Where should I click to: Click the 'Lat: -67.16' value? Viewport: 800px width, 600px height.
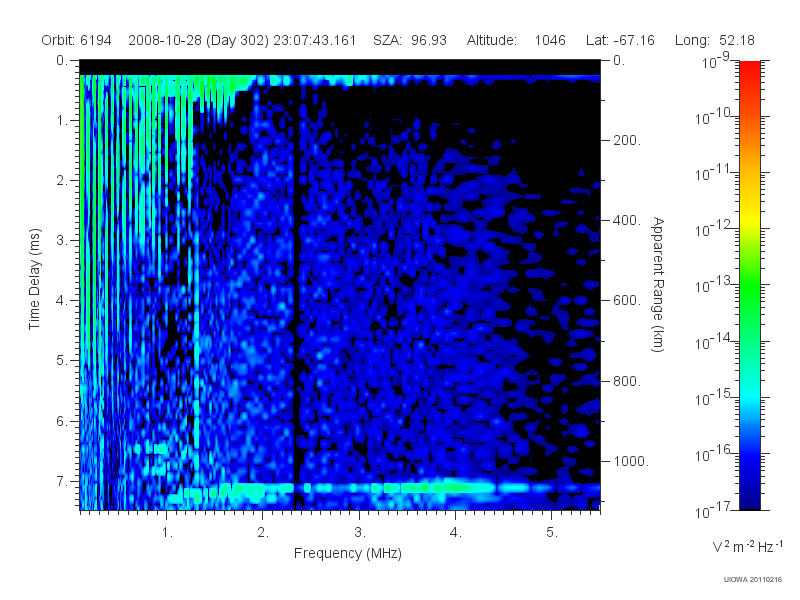coord(620,40)
